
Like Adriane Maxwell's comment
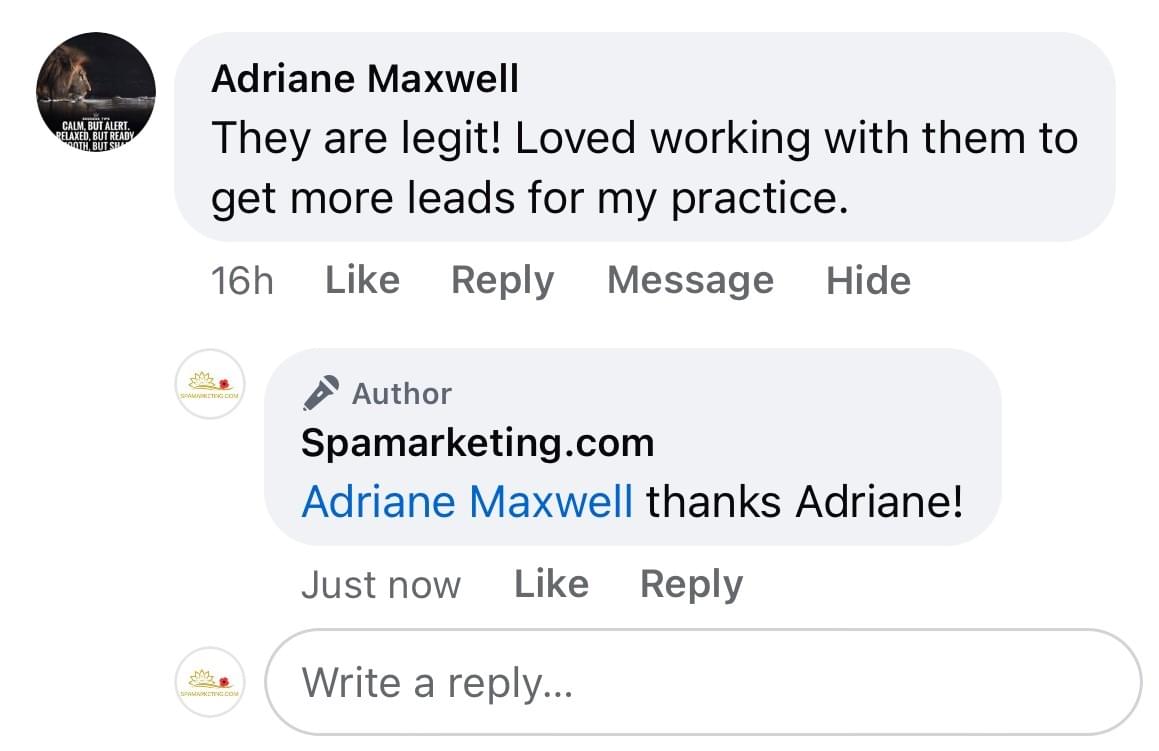tap(362, 280)
